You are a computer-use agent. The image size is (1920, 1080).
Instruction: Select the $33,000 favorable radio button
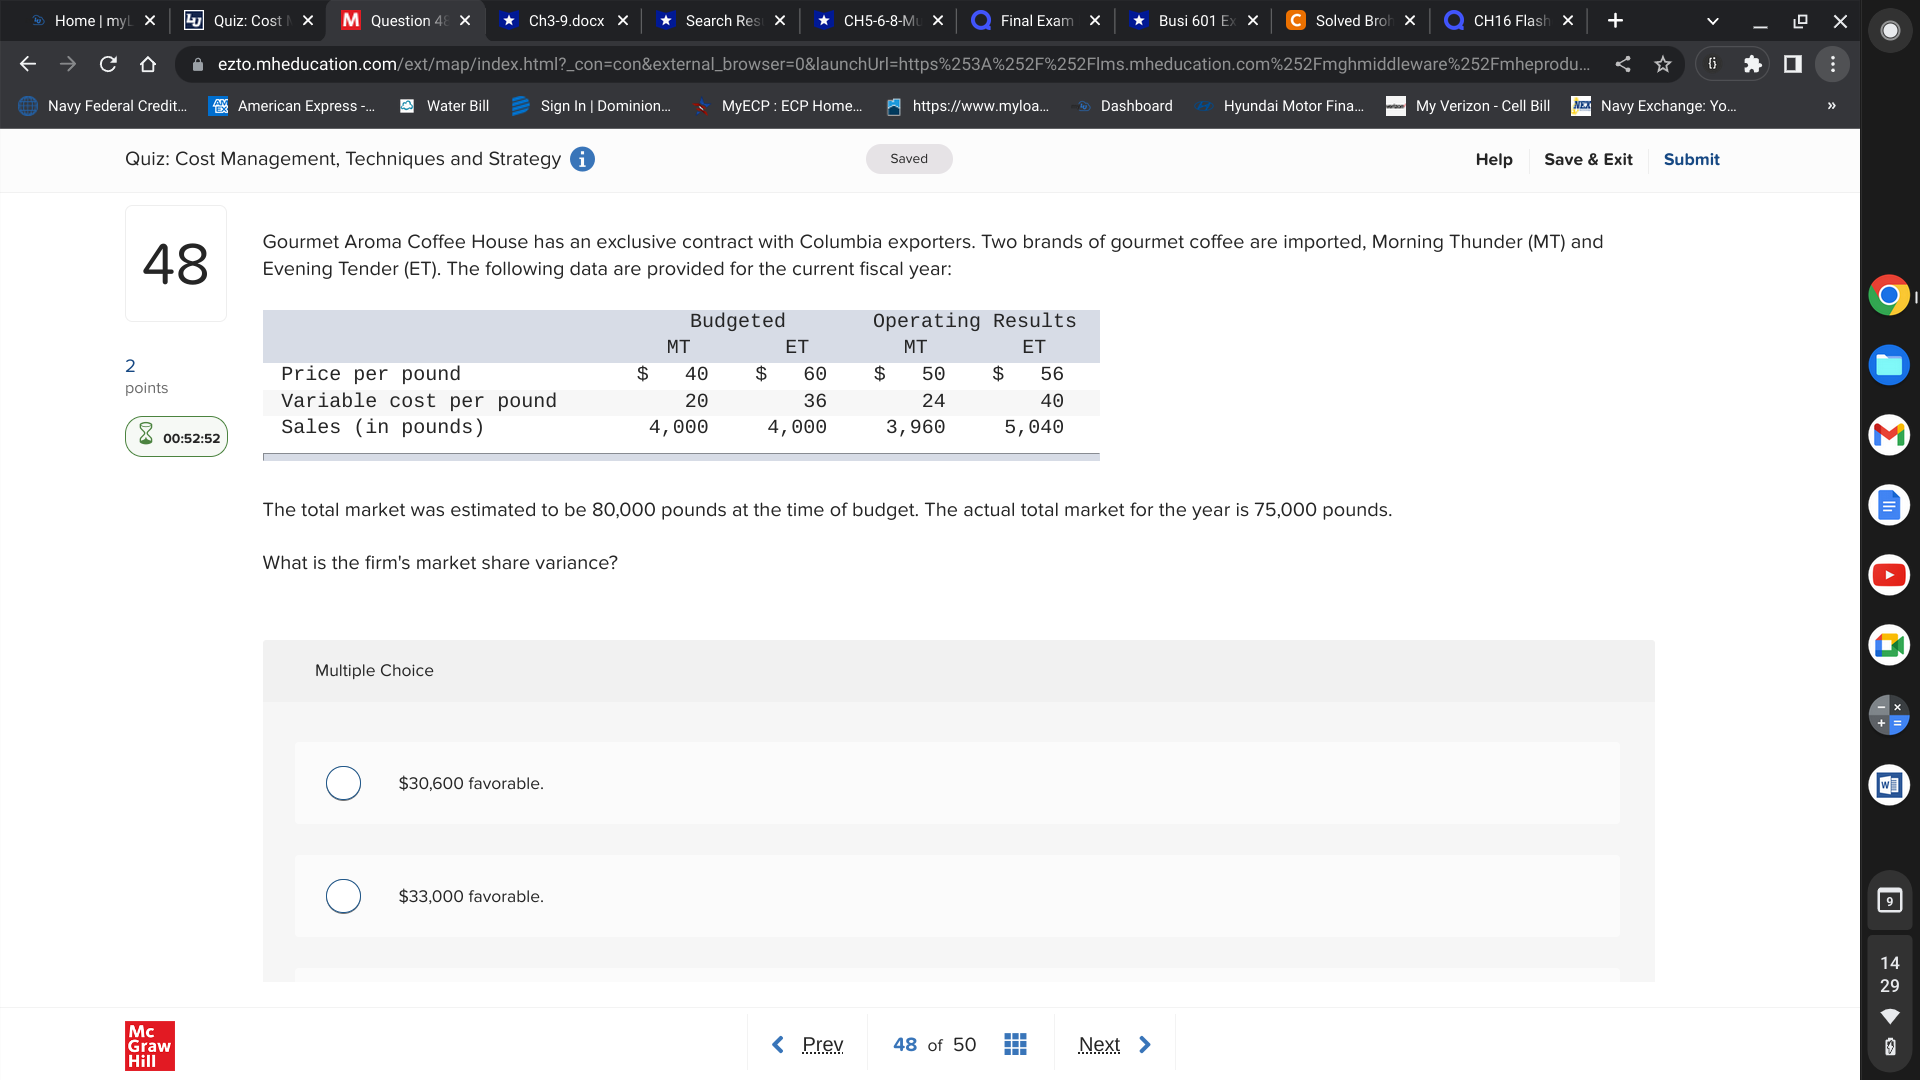[x=342, y=895]
